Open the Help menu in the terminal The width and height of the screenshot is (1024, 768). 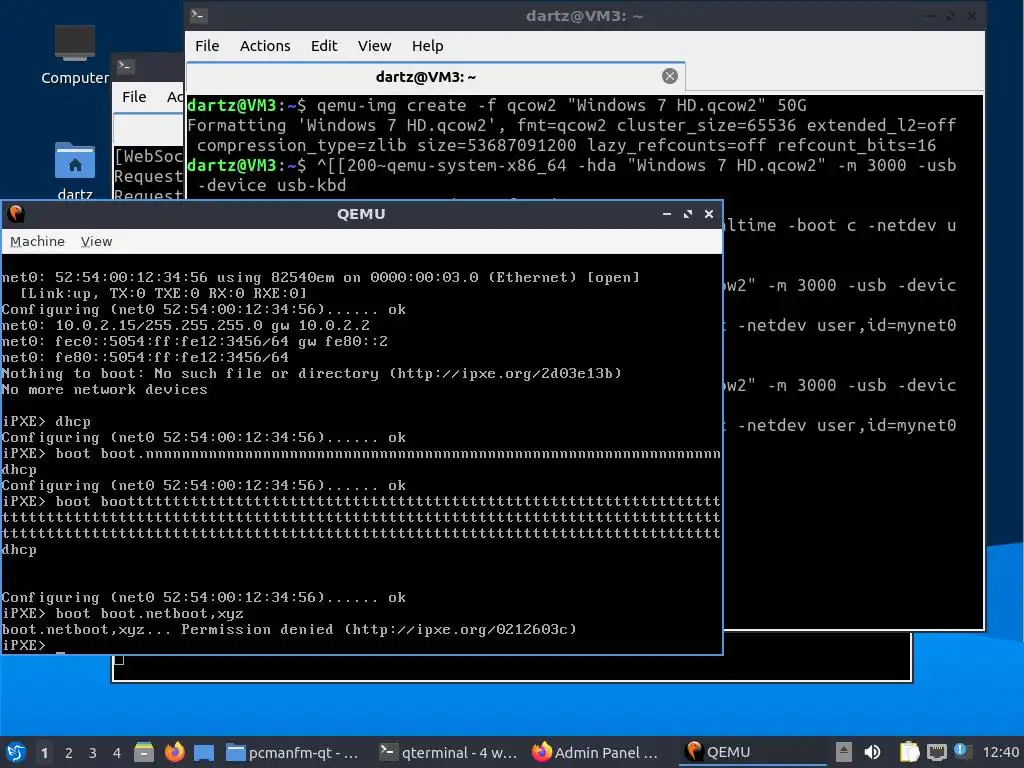(x=427, y=46)
